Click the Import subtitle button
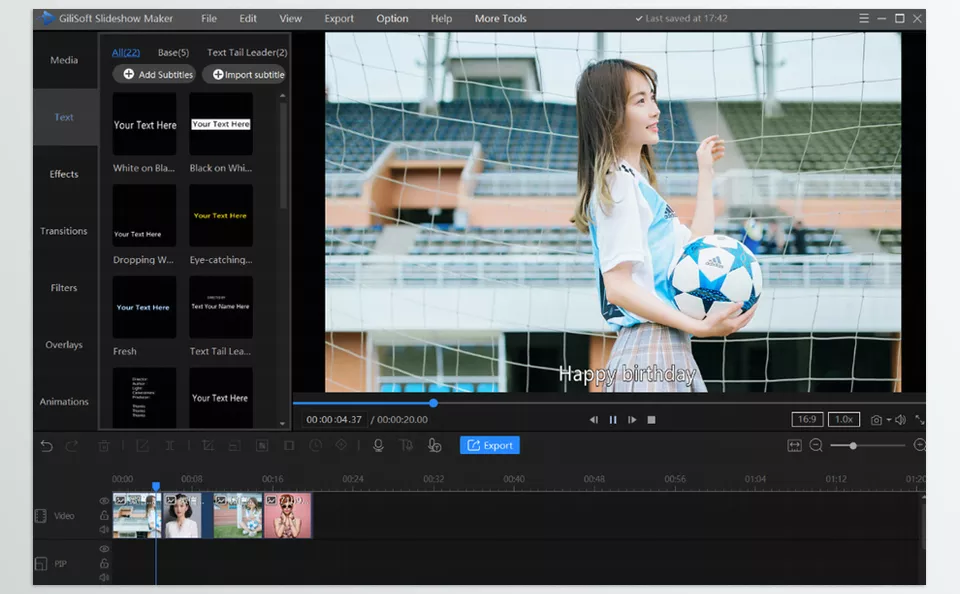The width and height of the screenshot is (960, 594). pyautogui.click(x=245, y=74)
